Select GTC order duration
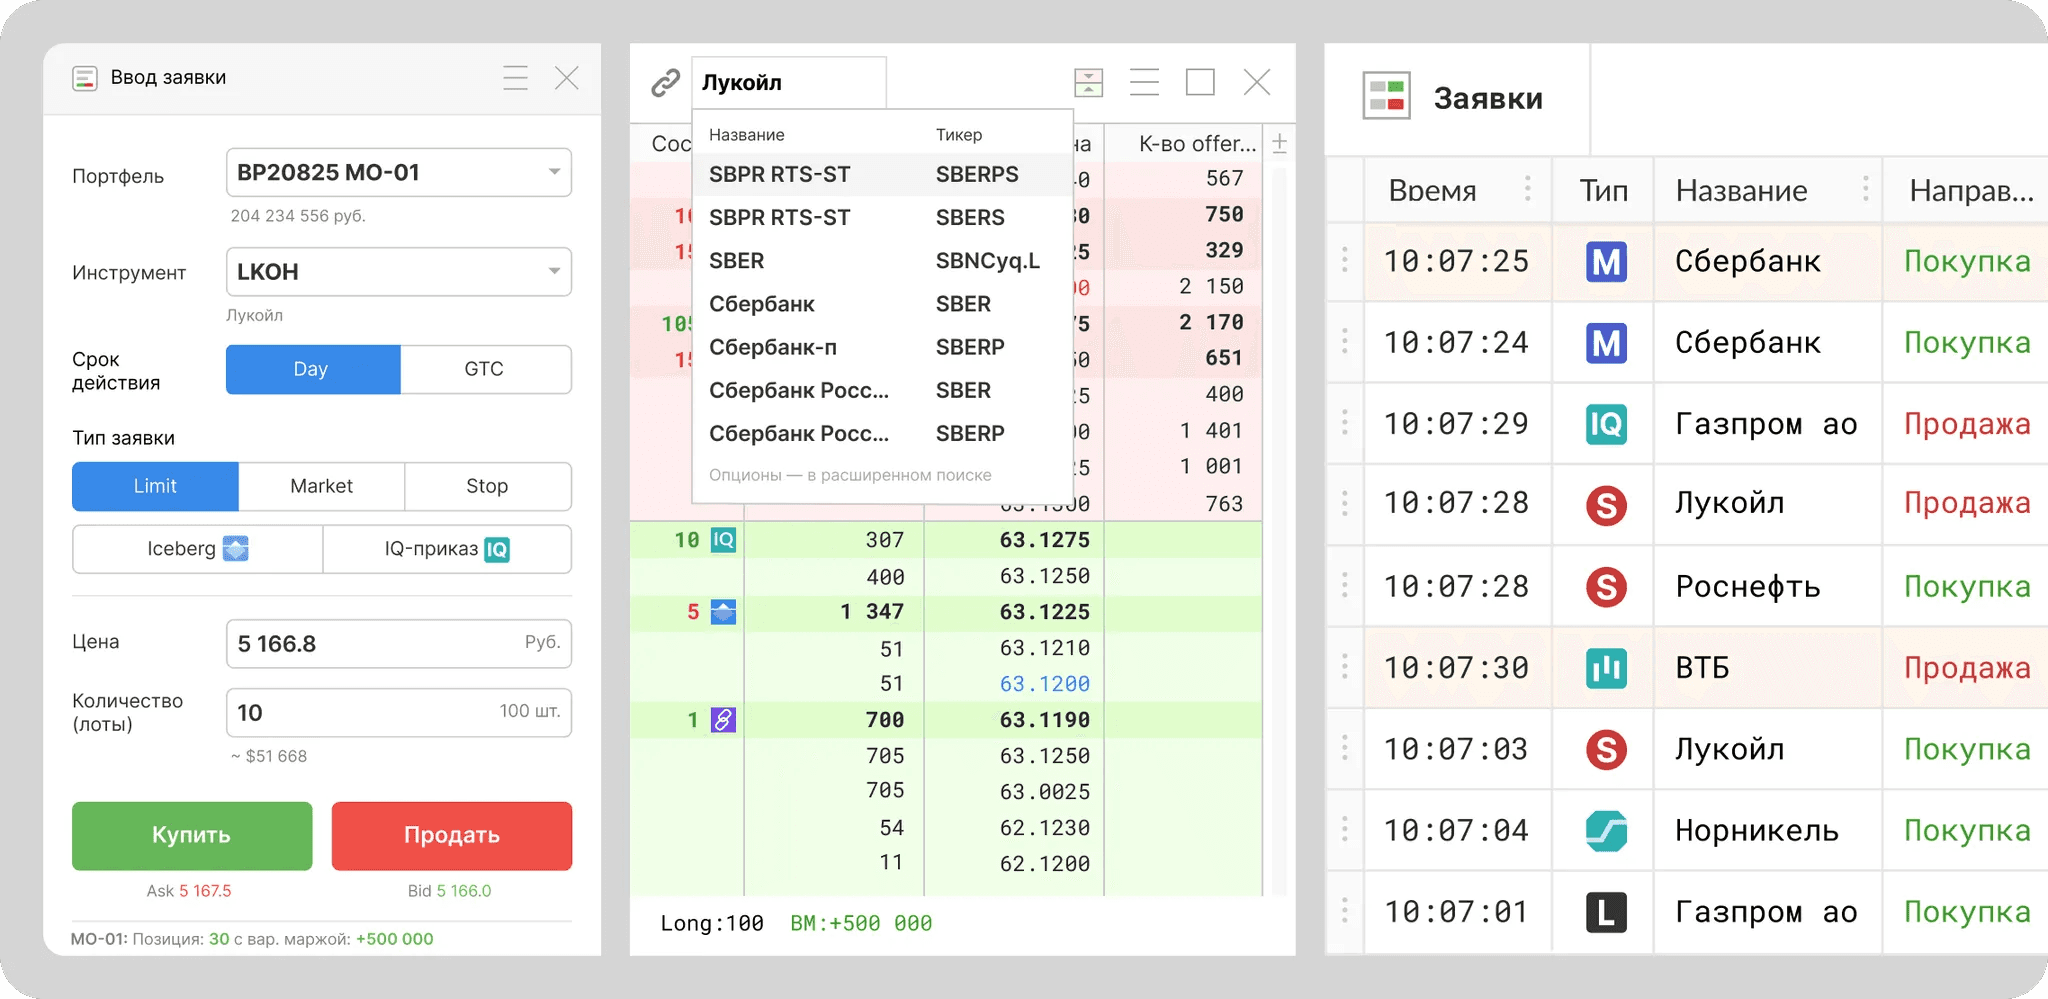This screenshot has width=2048, height=999. 485,369
